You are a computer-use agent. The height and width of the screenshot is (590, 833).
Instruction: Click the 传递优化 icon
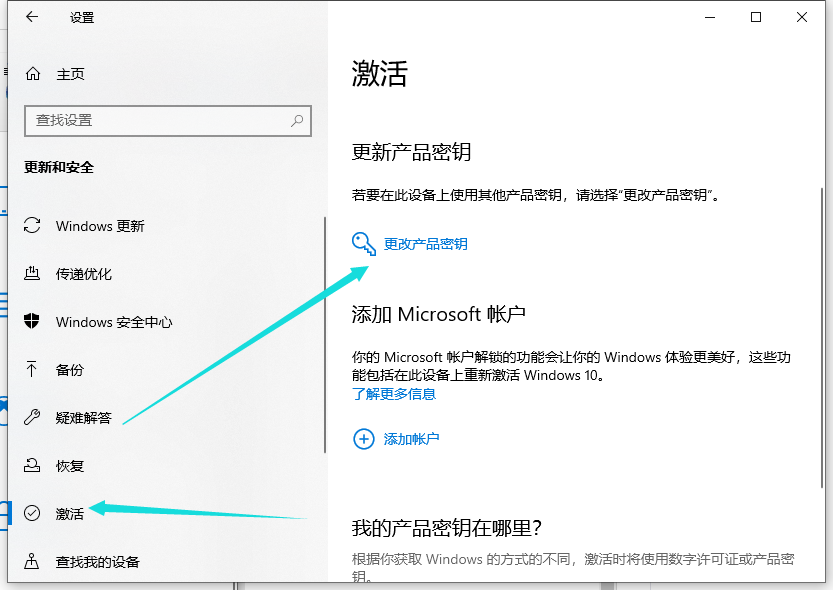pos(33,274)
